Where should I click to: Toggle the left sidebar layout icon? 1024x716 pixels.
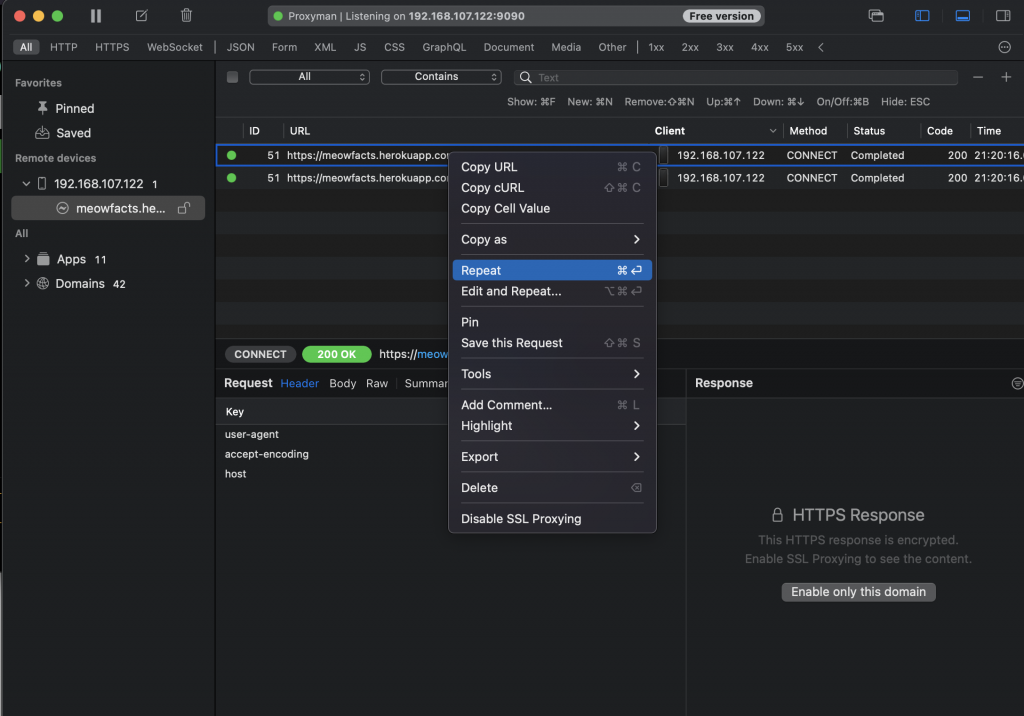point(922,16)
